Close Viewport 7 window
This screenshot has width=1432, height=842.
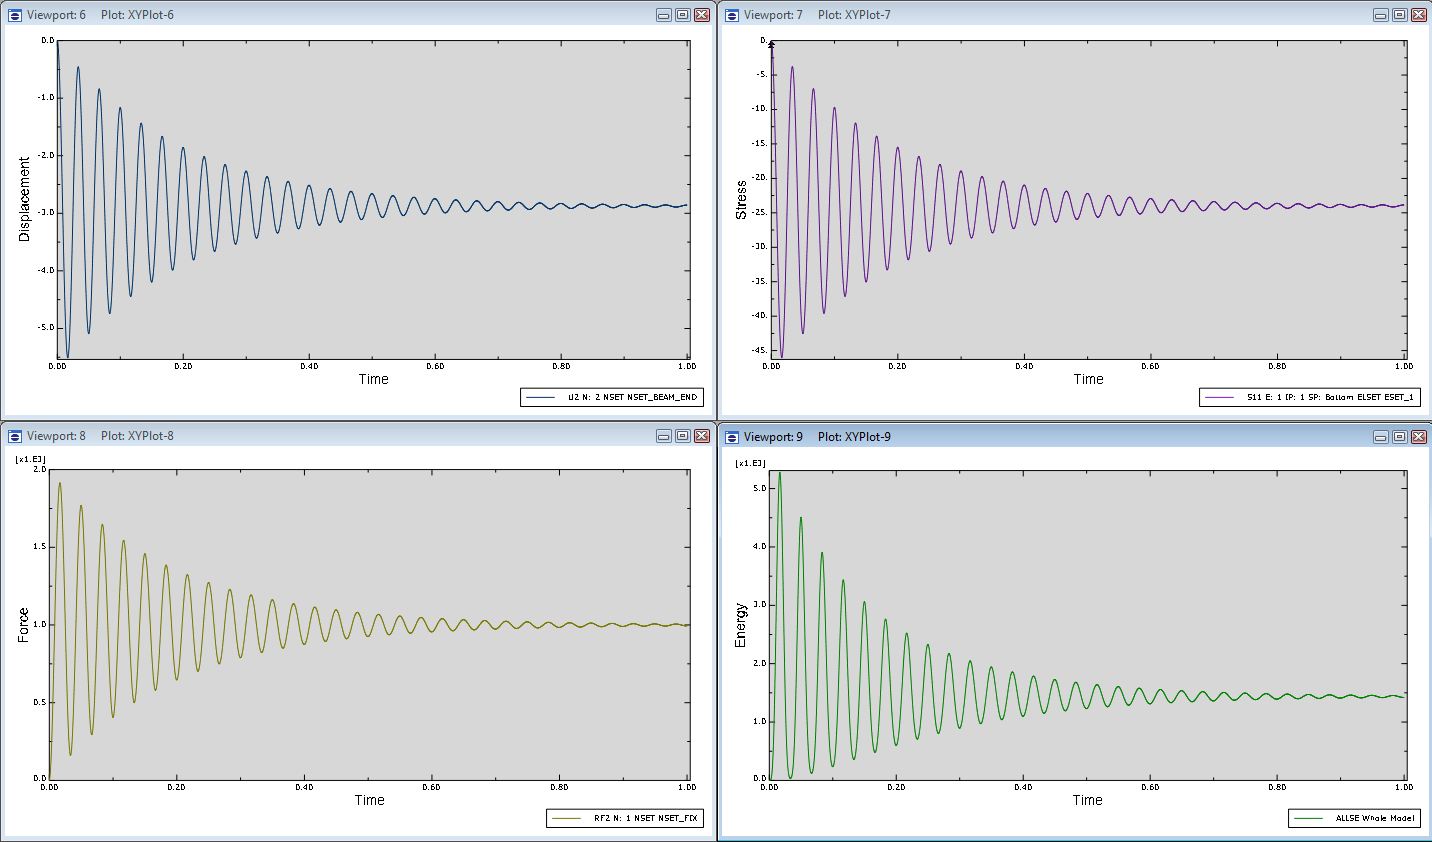tap(1418, 15)
